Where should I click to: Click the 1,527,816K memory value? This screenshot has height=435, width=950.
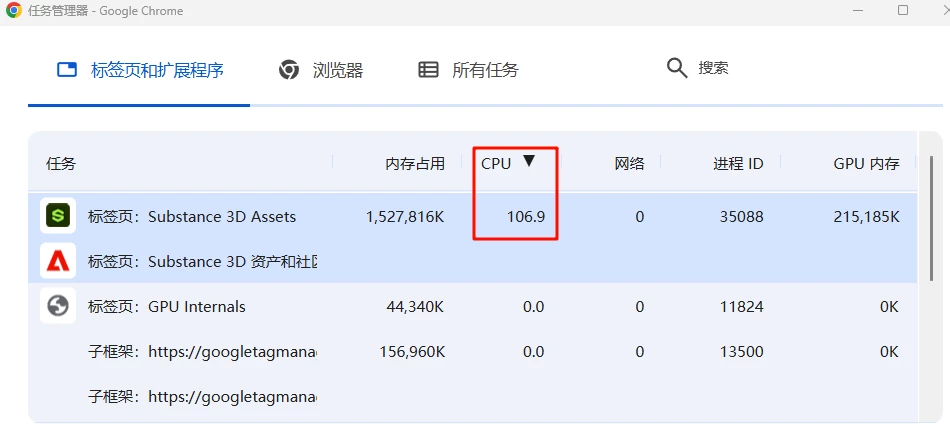point(405,216)
